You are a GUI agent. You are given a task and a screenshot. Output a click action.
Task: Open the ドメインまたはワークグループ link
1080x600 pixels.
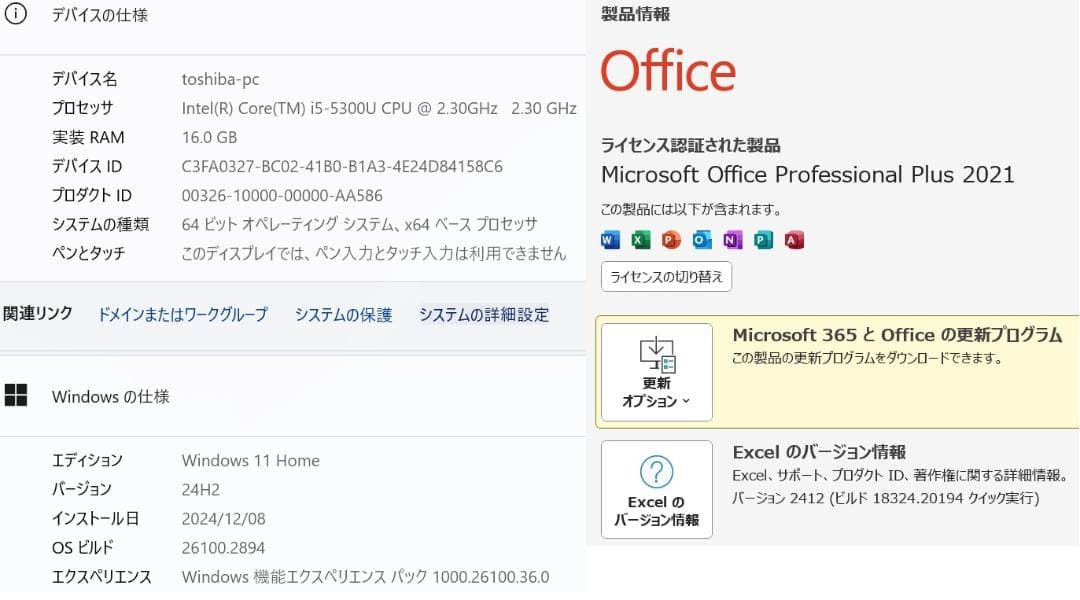[x=181, y=314]
